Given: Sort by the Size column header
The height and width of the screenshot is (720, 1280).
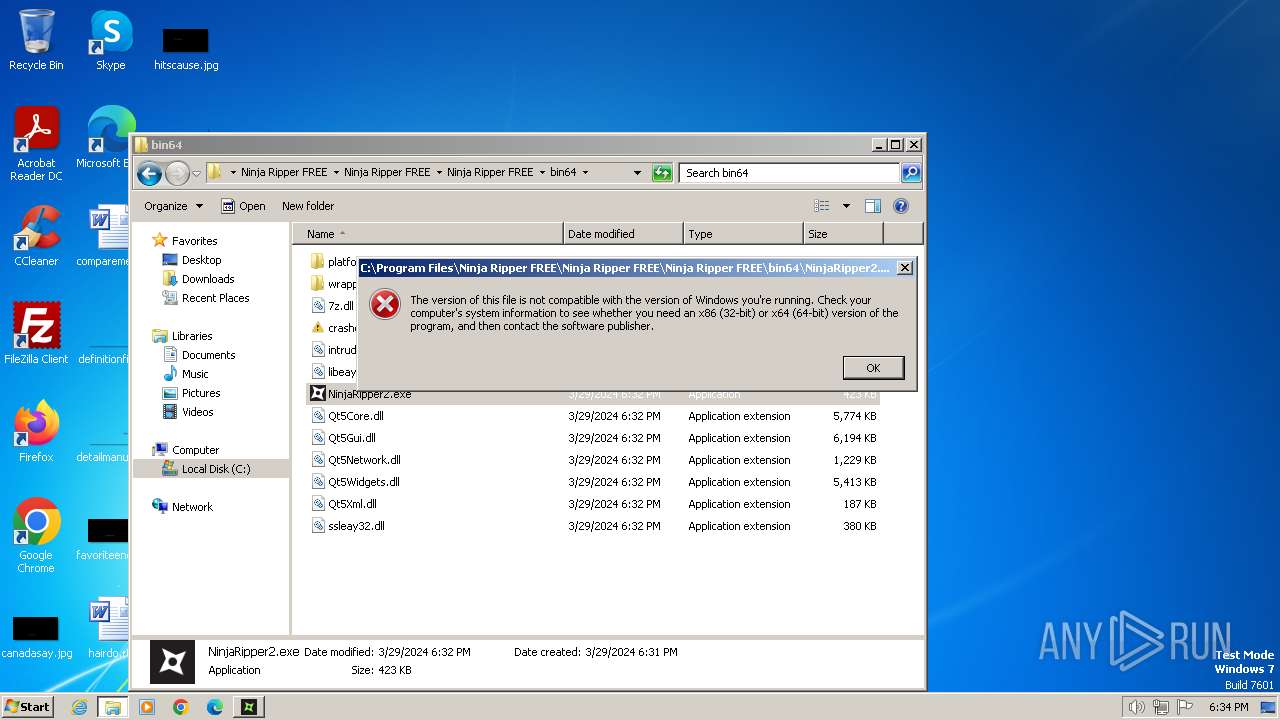Looking at the screenshot, I should (843, 234).
